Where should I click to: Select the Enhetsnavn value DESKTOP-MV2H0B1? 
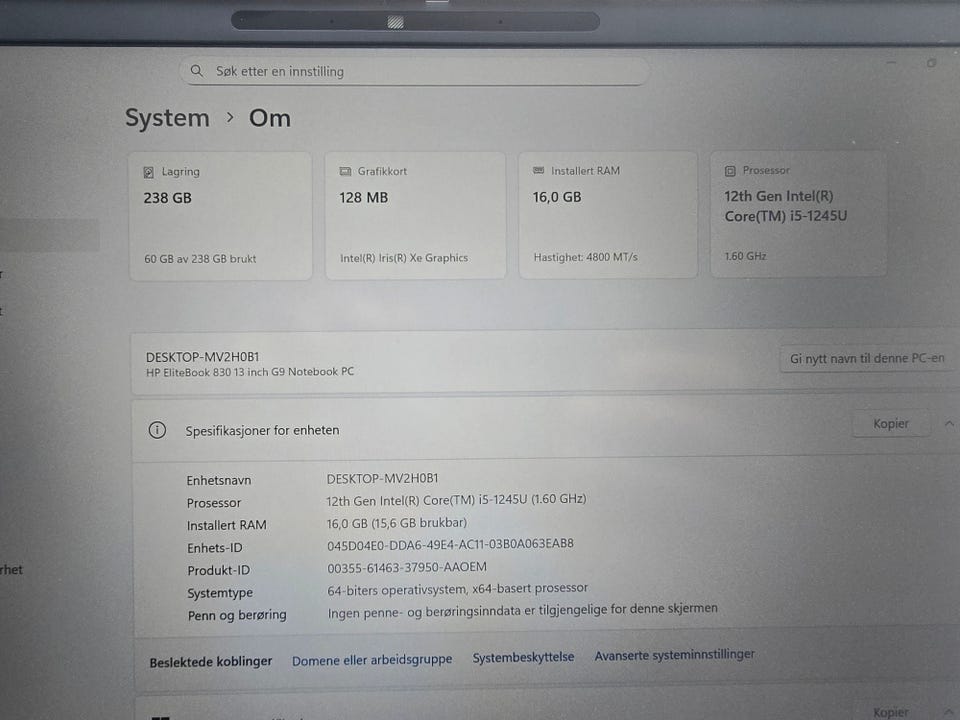[x=382, y=478]
